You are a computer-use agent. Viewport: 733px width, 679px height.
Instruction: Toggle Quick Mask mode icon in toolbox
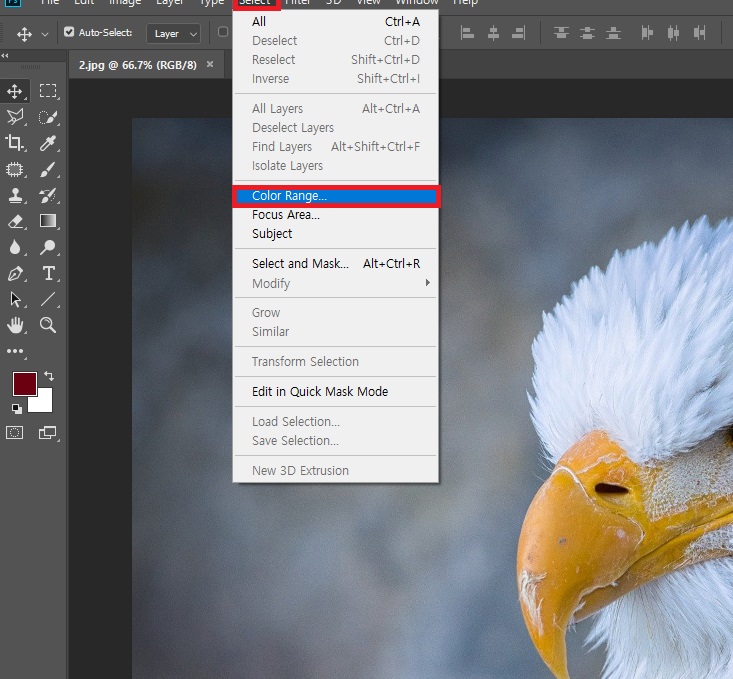pyautogui.click(x=14, y=433)
